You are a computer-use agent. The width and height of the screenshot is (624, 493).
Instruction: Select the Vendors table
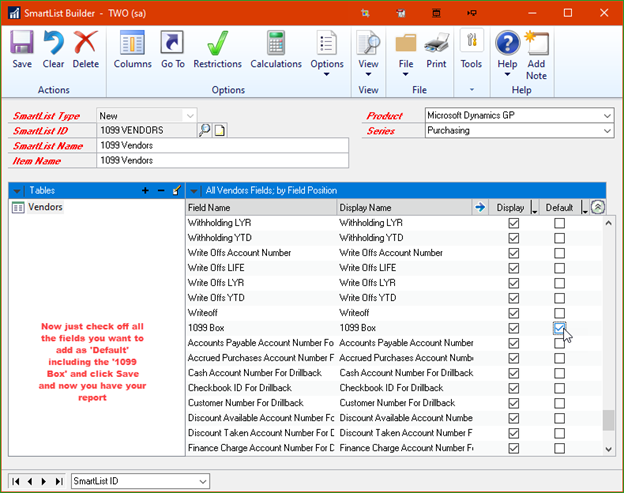point(45,207)
